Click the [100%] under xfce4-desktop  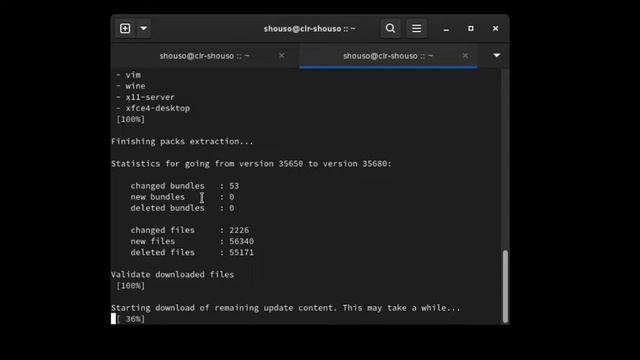click(131, 119)
